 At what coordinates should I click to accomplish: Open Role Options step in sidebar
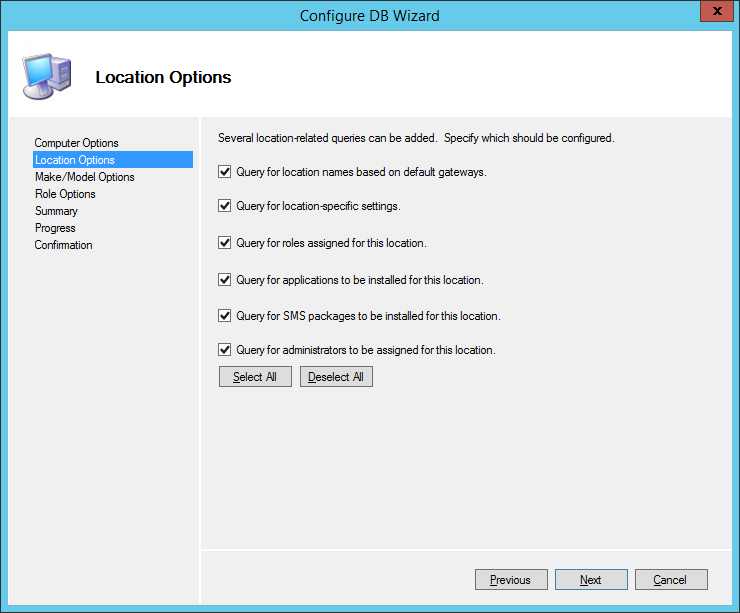(65, 194)
